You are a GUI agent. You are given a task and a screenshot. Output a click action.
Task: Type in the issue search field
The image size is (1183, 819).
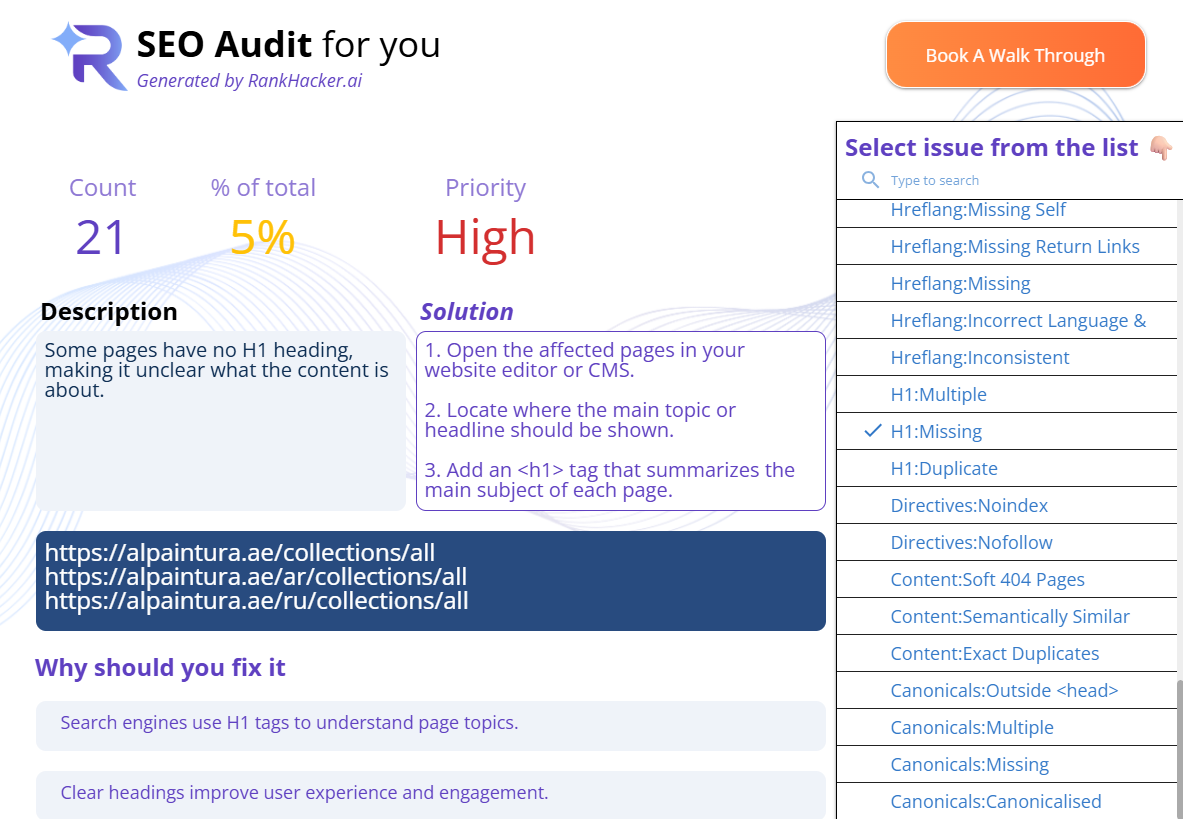[x=1000, y=181]
